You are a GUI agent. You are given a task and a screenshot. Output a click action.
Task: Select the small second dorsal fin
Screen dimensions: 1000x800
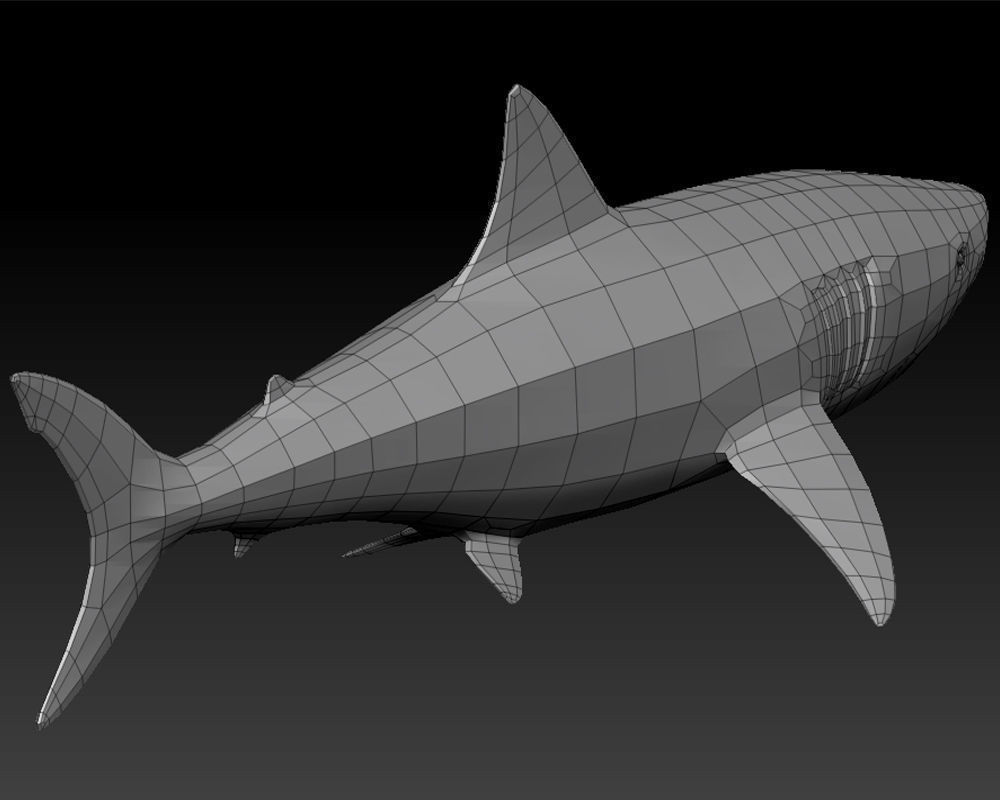pos(277,389)
